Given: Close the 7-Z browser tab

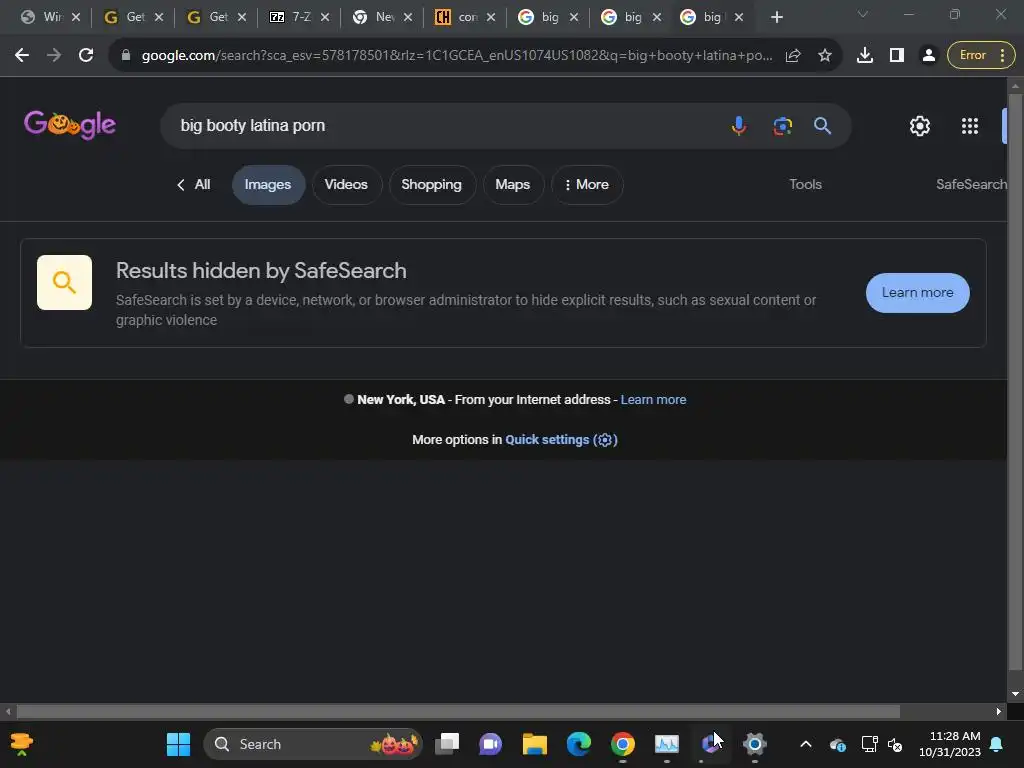Looking at the screenshot, I should click(325, 18).
